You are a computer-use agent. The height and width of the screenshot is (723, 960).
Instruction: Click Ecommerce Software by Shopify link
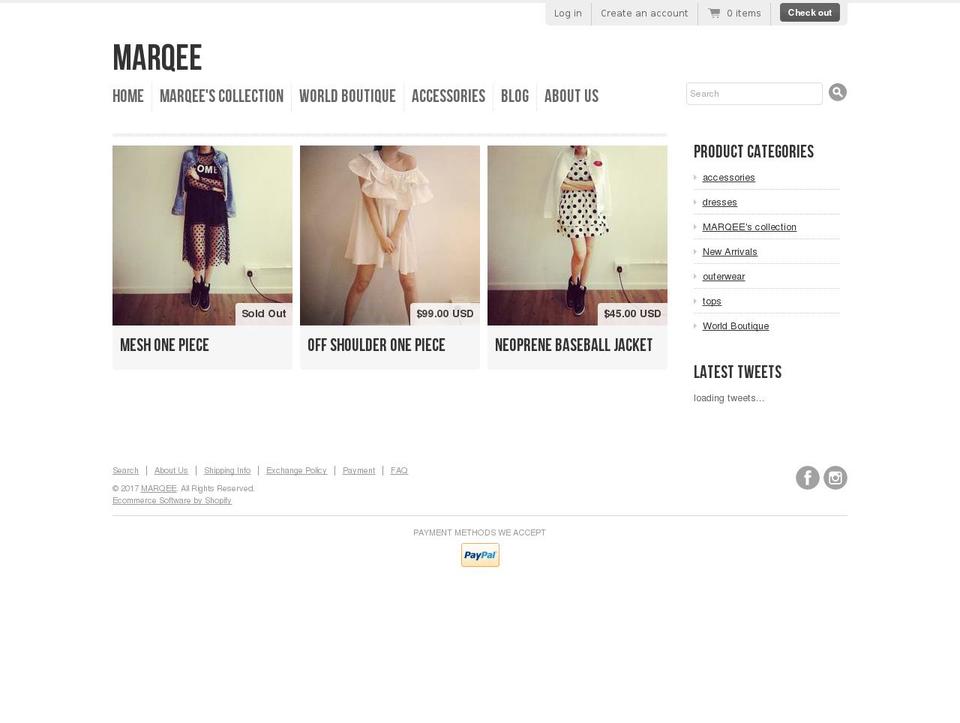172,500
